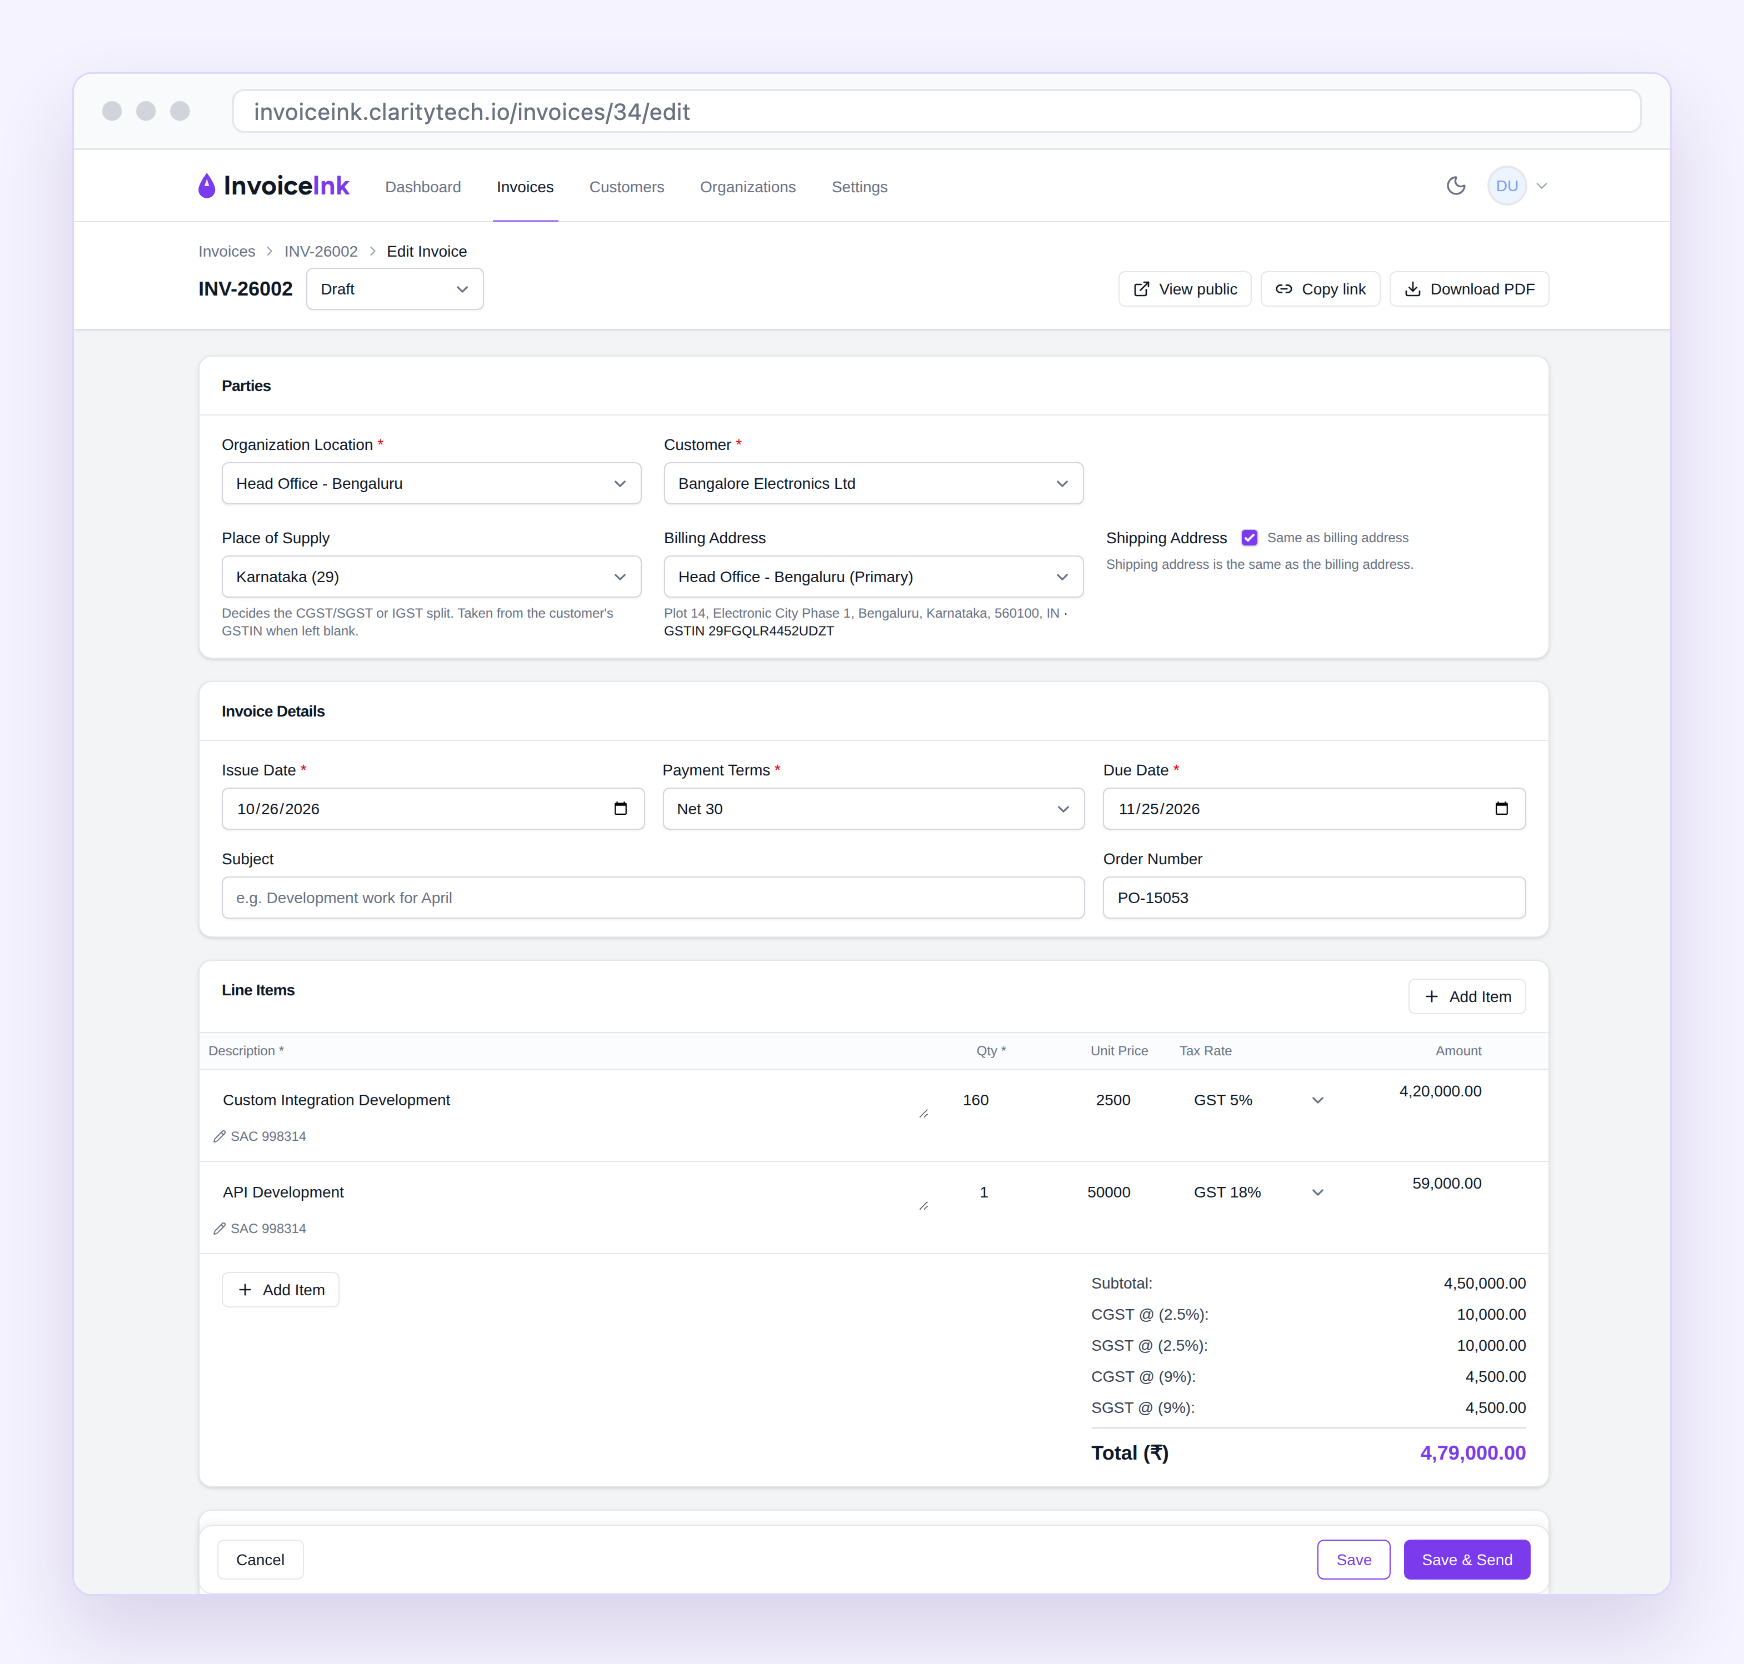Edit the SAC code pencil for Custom Integration Development
Viewport: 1744px width, 1664px height.
[x=219, y=1136]
